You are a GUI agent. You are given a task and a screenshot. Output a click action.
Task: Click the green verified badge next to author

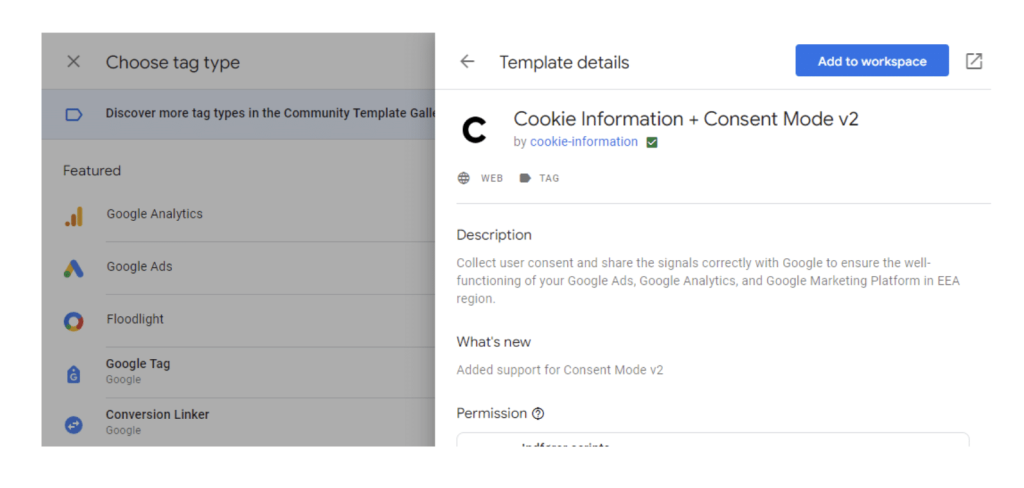(x=652, y=143)
